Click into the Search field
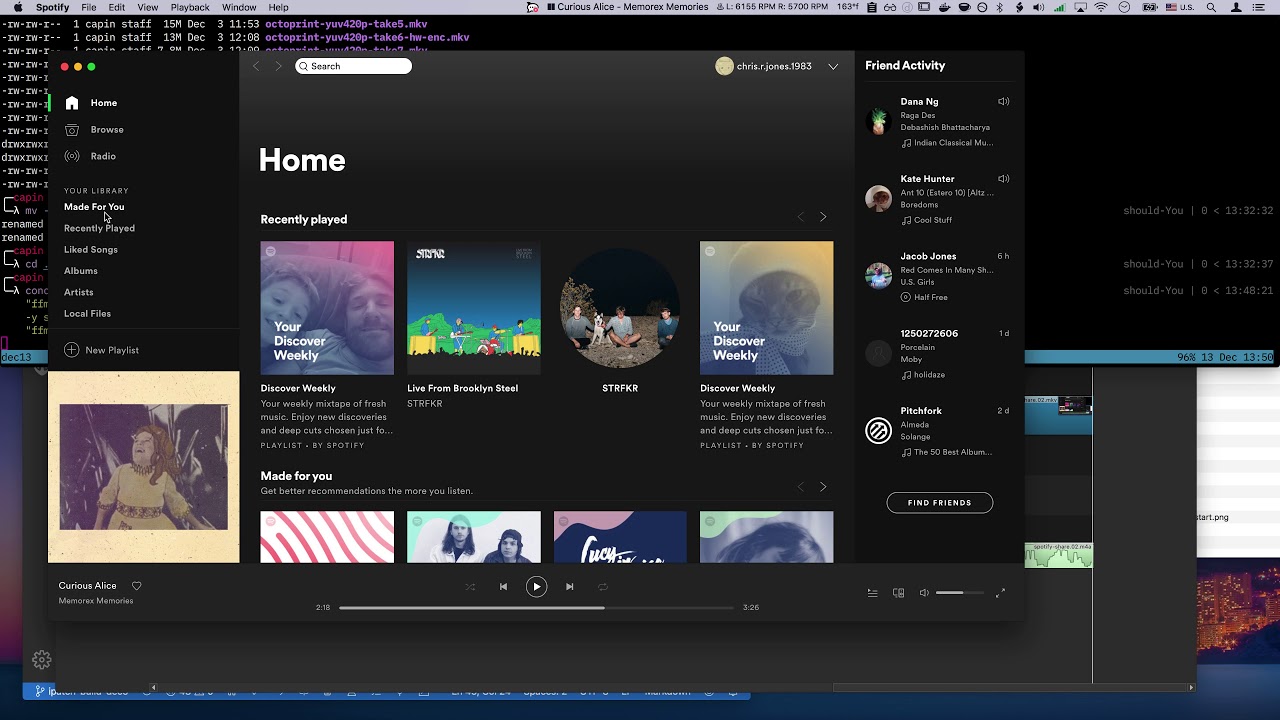 click(x=353, y=66)
